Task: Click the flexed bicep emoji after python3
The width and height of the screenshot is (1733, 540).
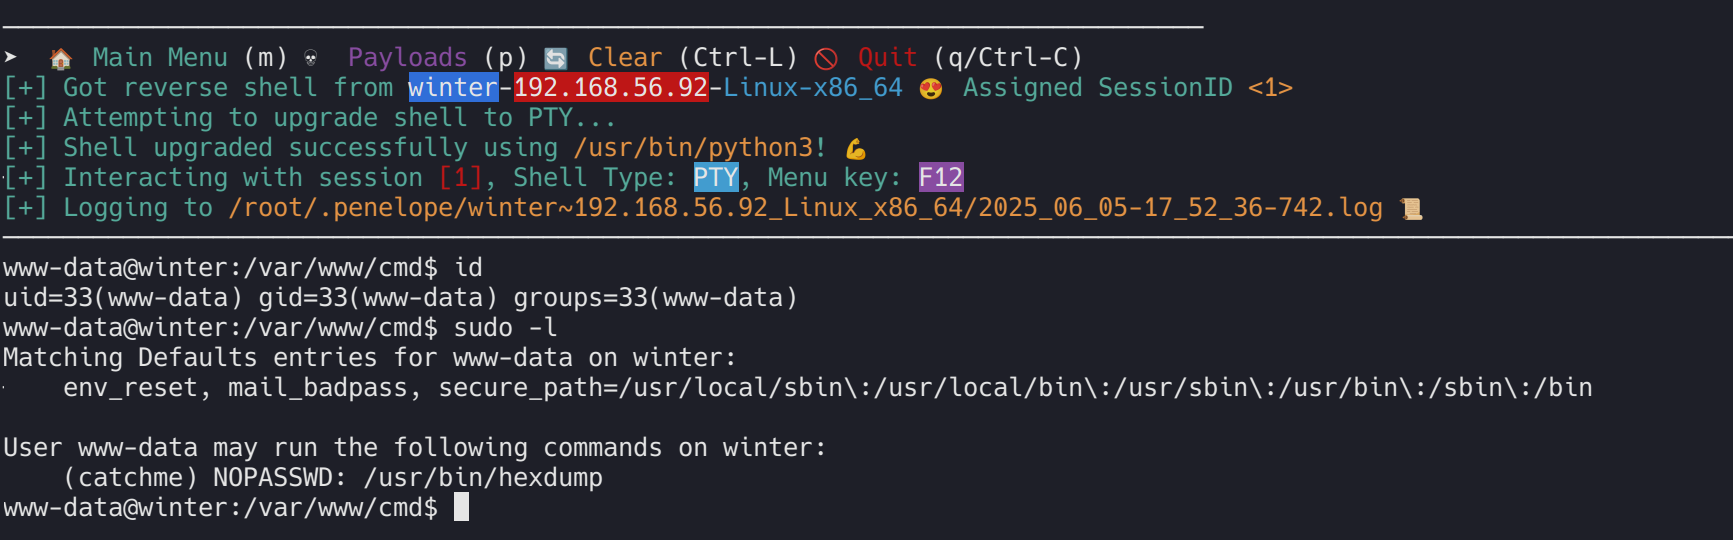Action: tap(856, 149)
